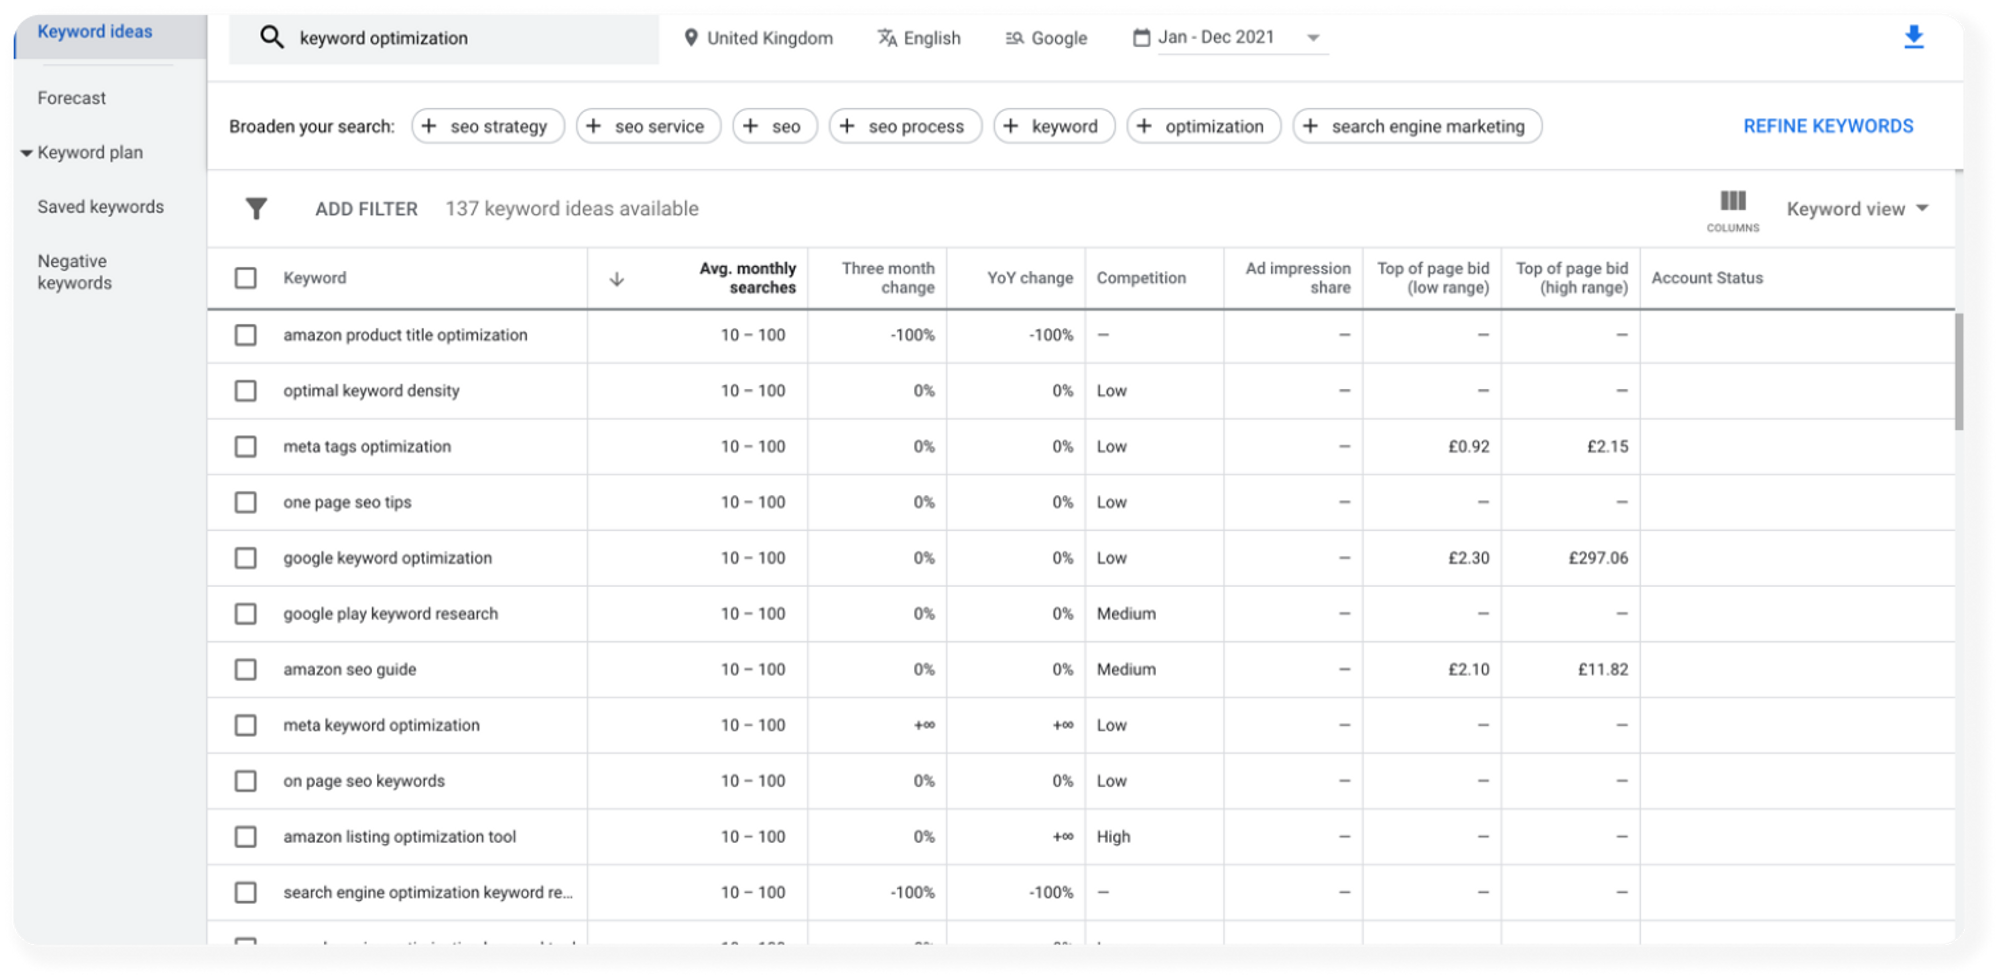Click the United Kingdom location pin
Image resolution: width=2000 pixels, height=979 pixels.
690,38
